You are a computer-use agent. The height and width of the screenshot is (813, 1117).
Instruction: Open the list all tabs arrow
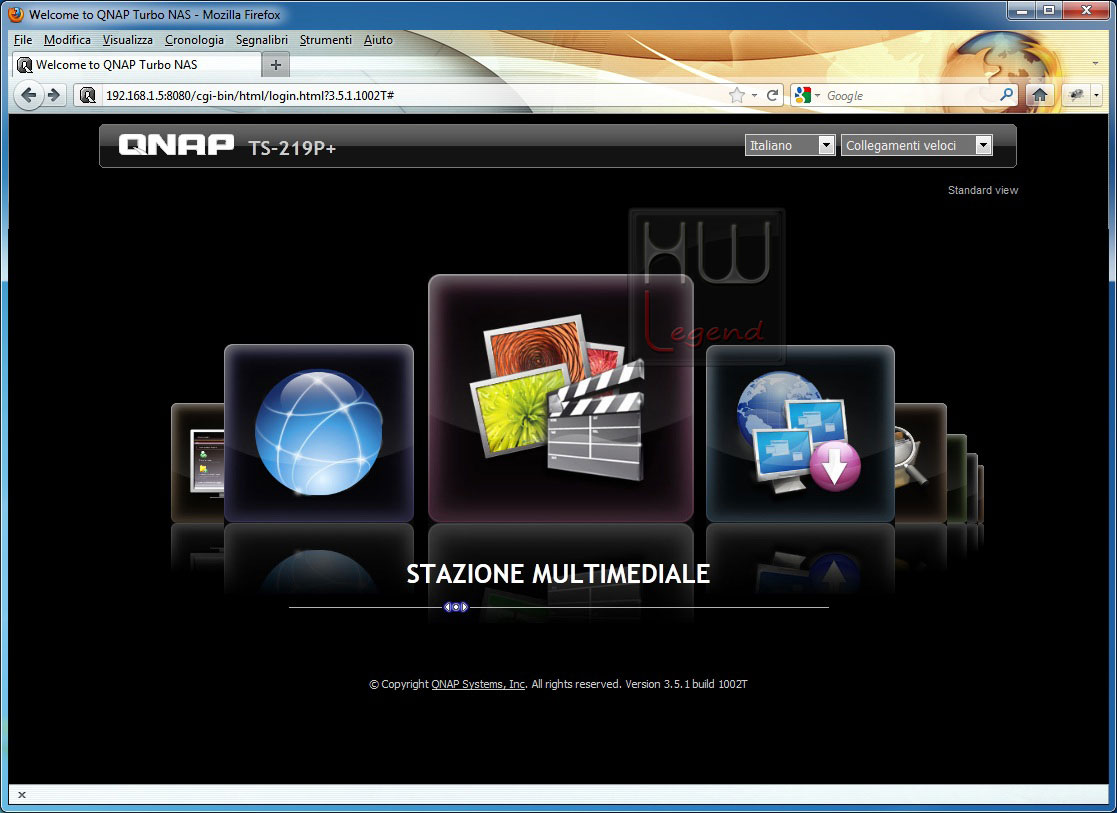(1095, 64)
